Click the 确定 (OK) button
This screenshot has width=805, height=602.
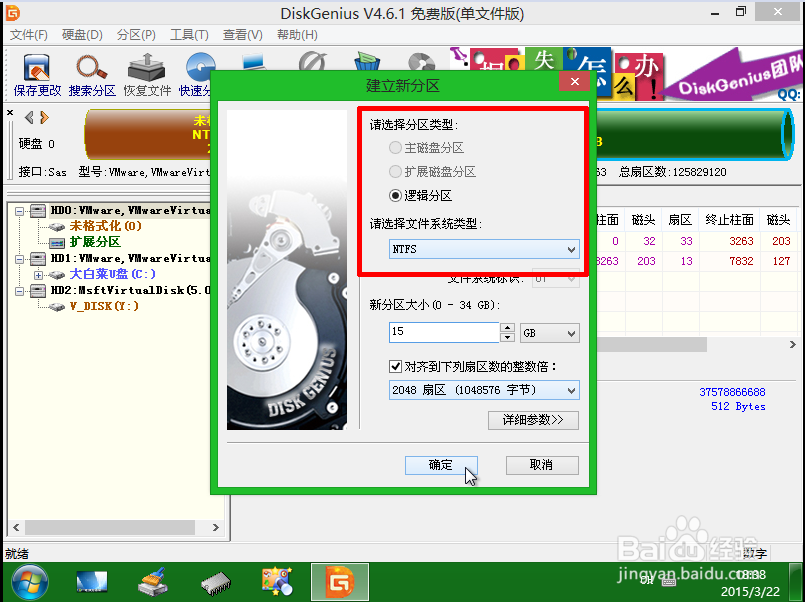point(441,465)
